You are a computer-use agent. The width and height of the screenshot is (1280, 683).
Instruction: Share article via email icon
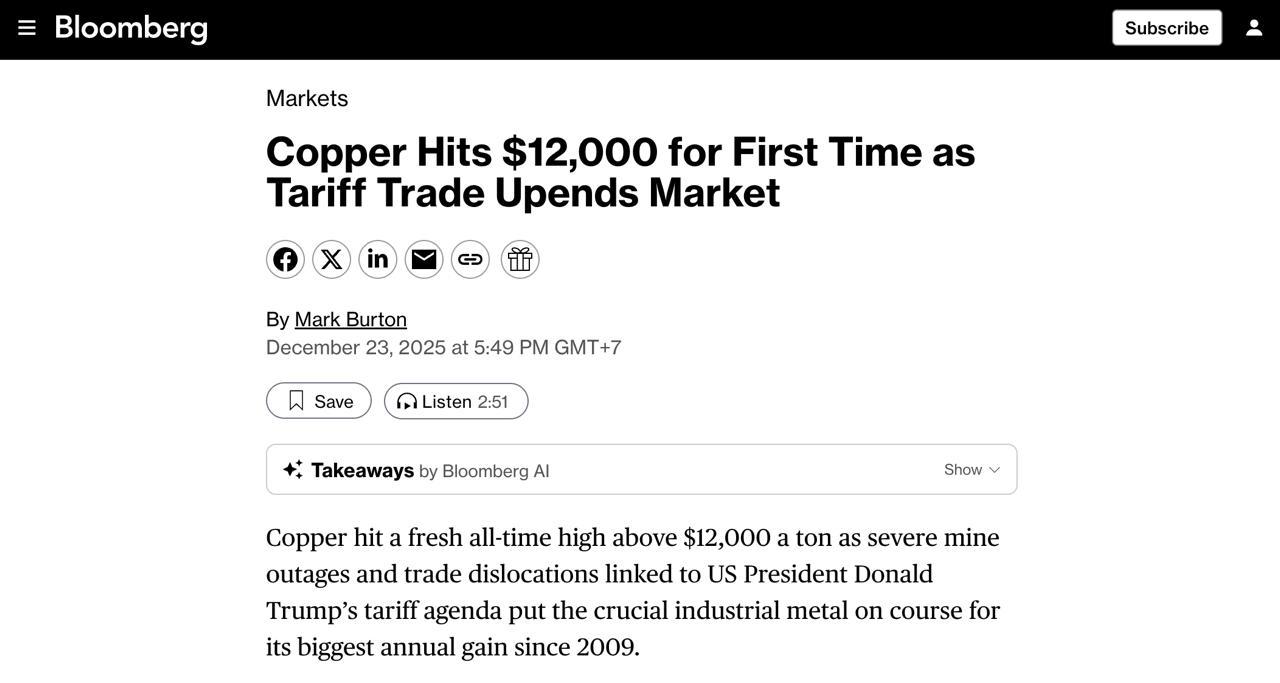click(x=424, y=260)
